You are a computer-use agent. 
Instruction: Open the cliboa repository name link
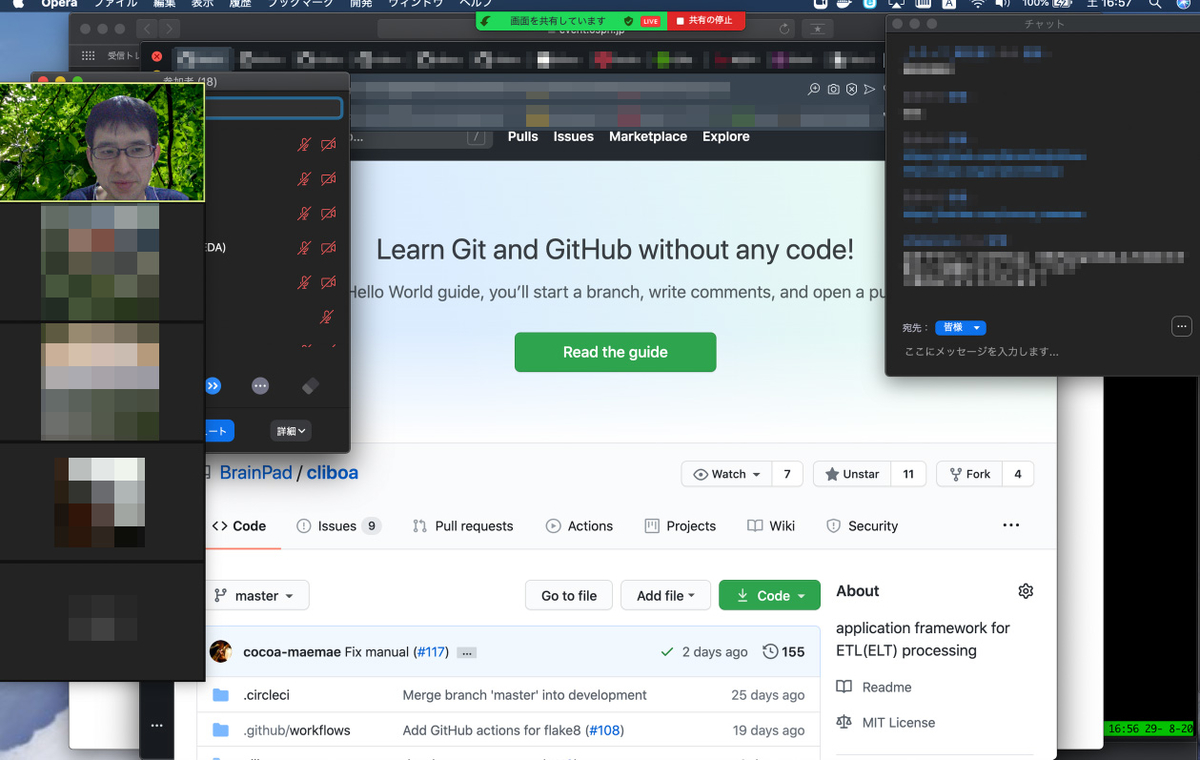[x=332, y=473]
